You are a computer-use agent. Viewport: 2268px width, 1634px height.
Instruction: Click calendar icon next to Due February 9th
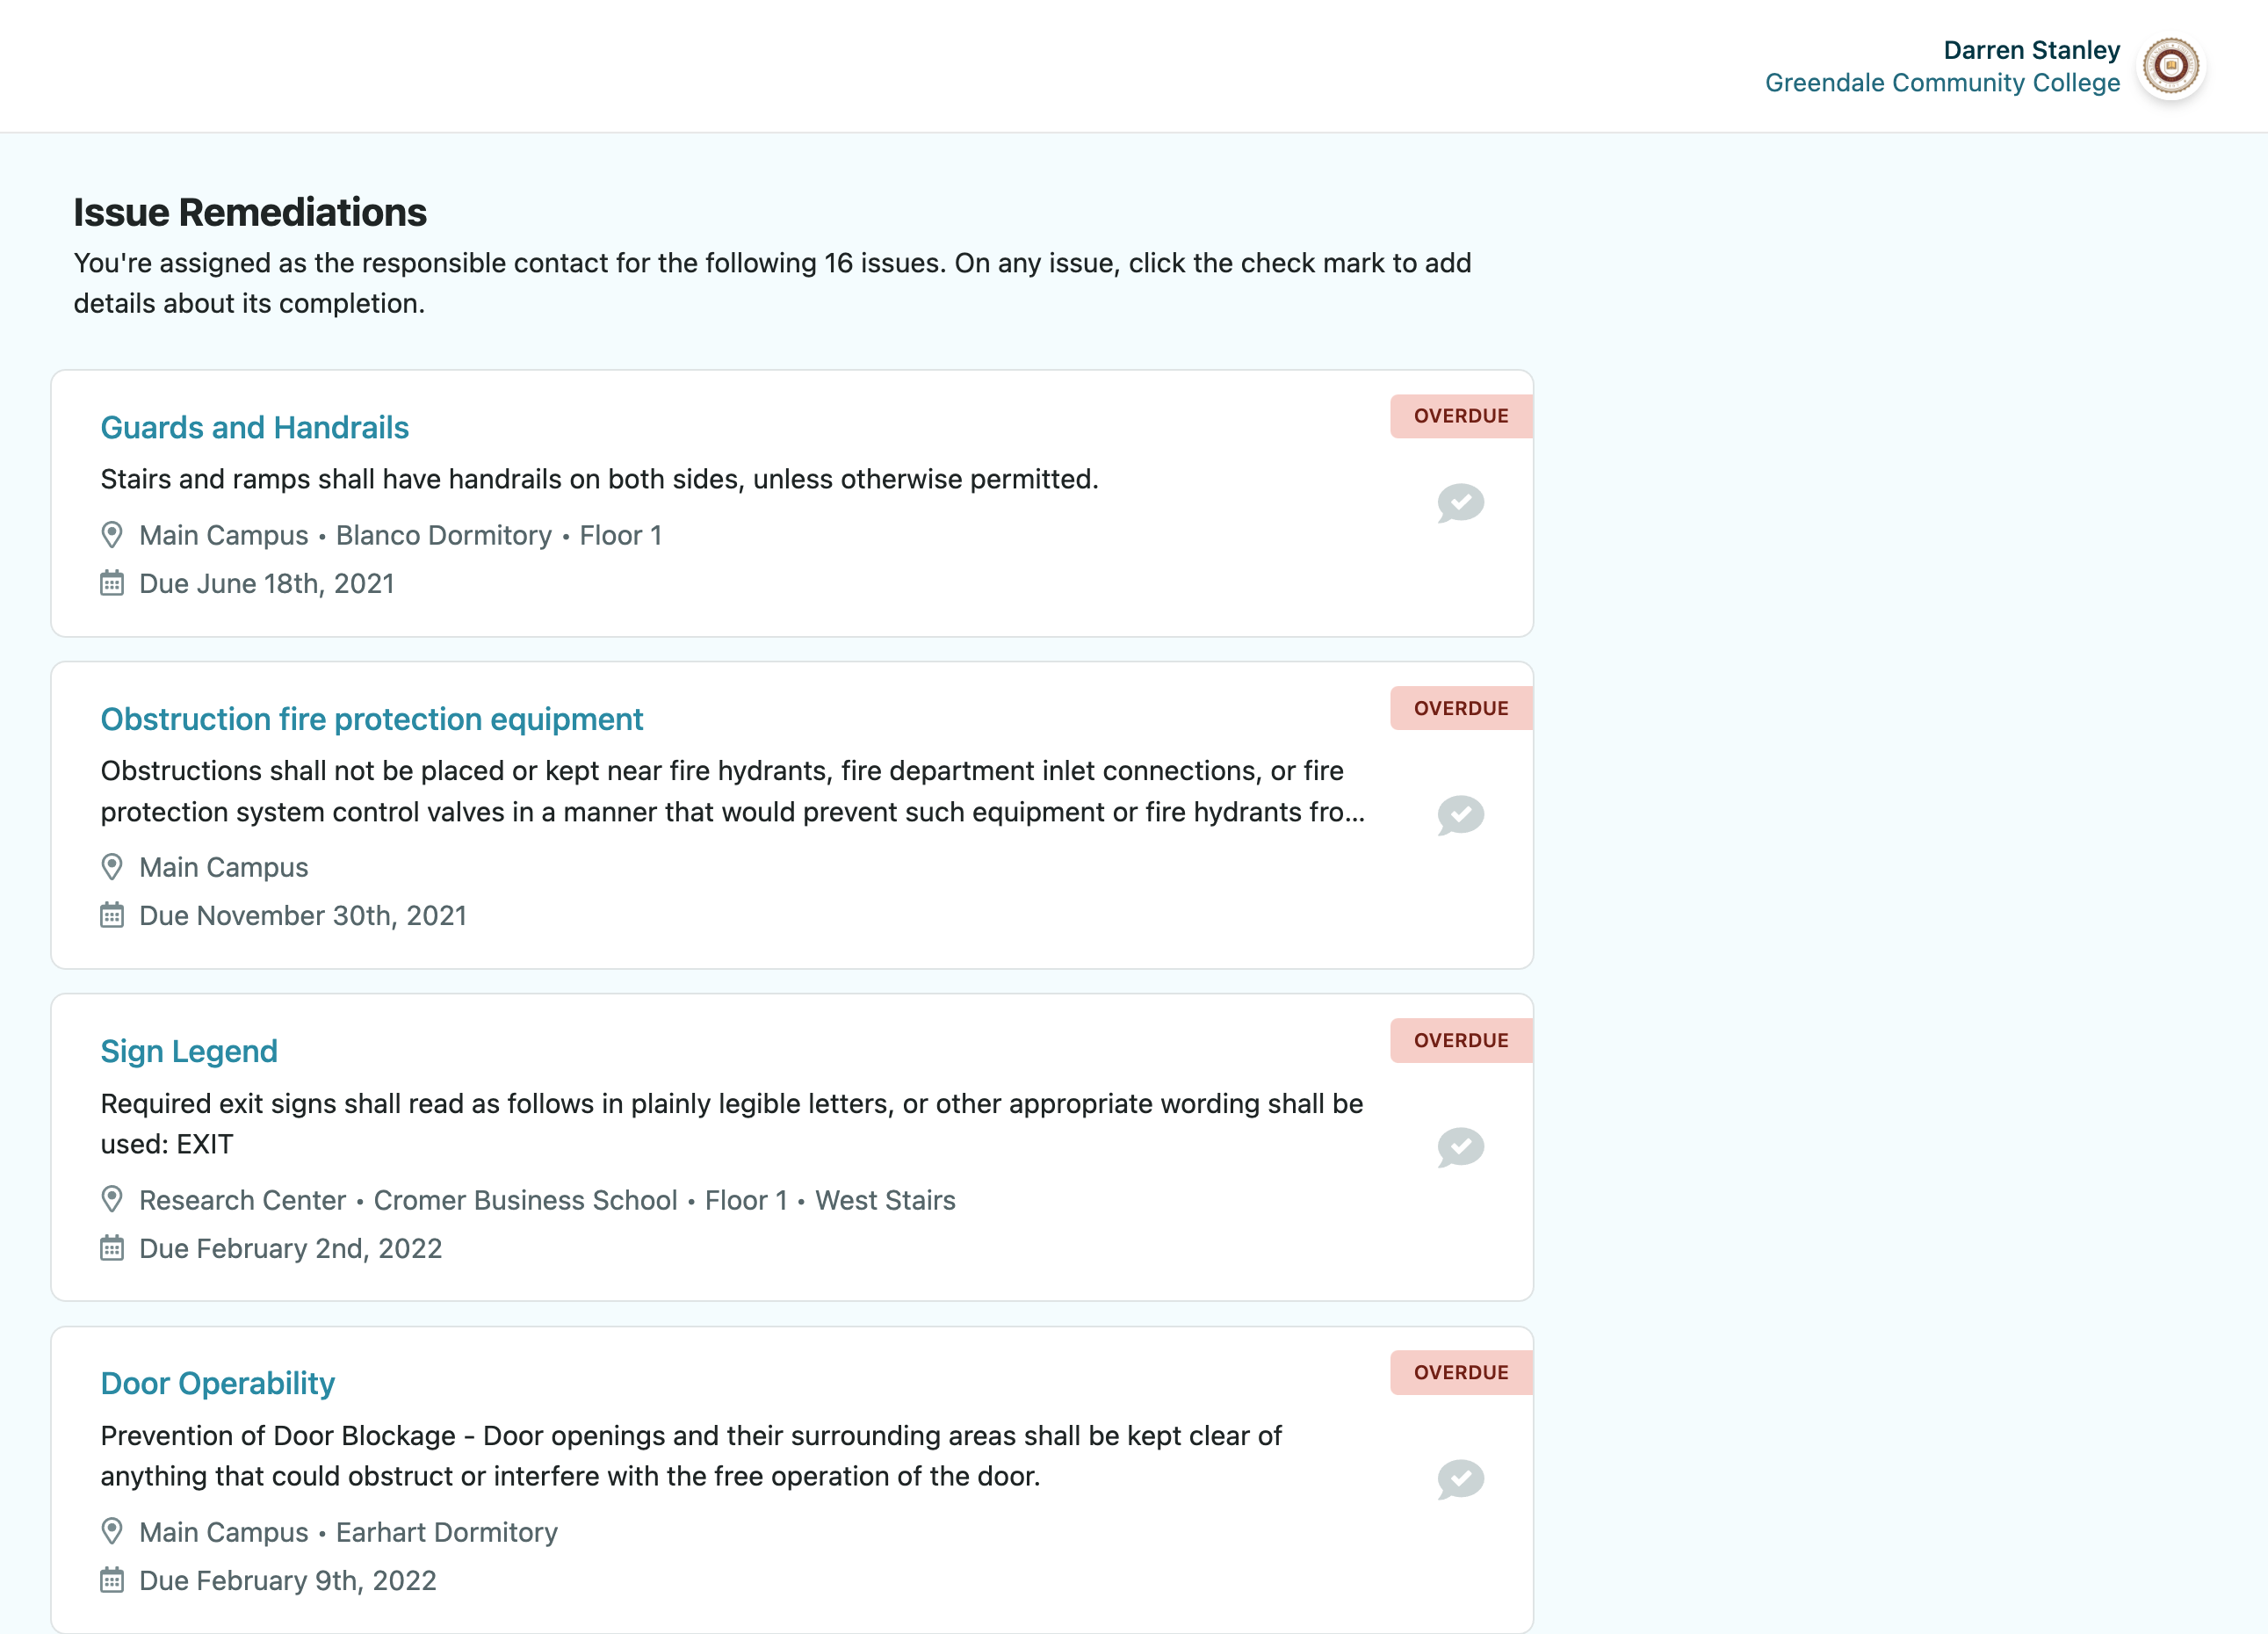(112, 1580)
